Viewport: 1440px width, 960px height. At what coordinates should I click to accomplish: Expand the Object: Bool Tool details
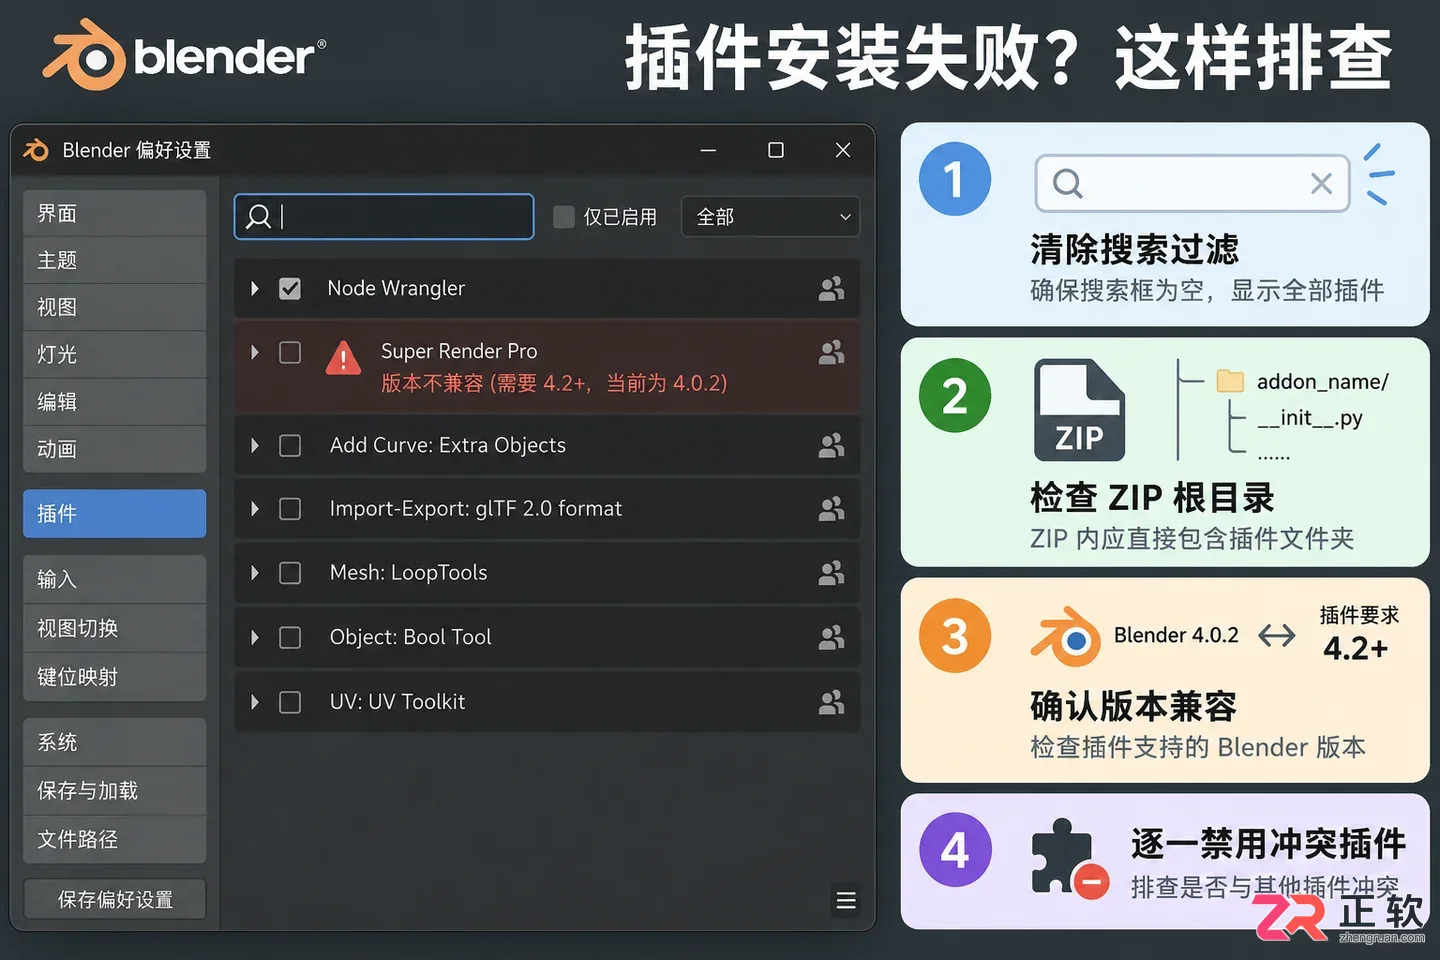255,637
